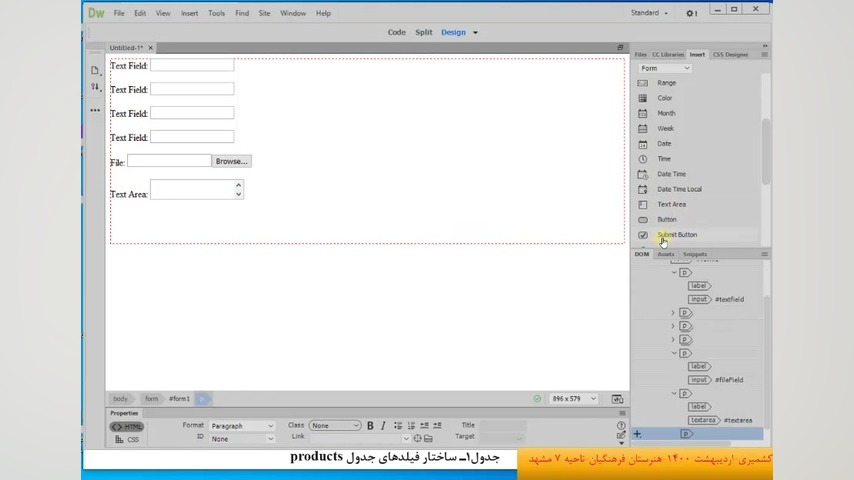Image resolution: width=854 pixels, height=480 pixels.
Task: Insert a Week form element
Action: (665, 129)
